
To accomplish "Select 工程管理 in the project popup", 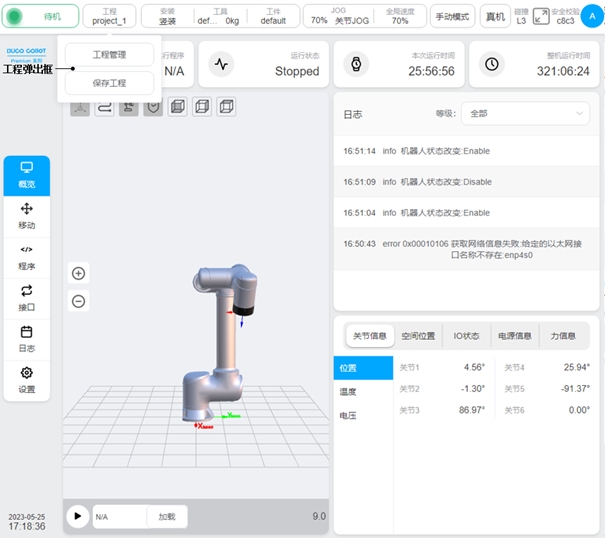I will [x=109, y=55].
